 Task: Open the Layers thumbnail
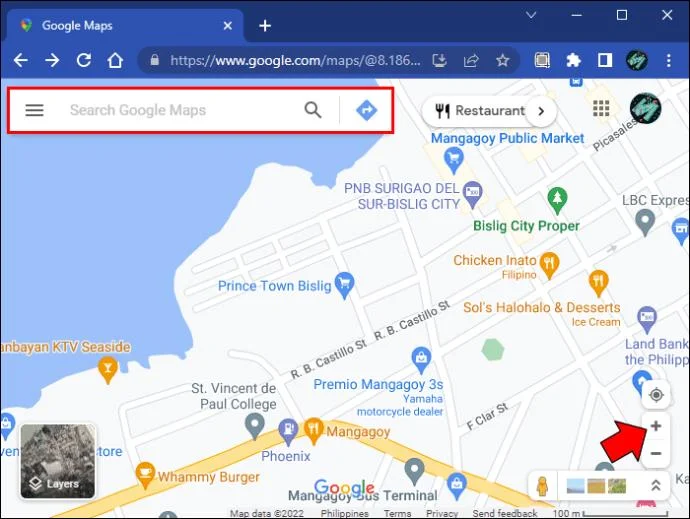point(58,461)
